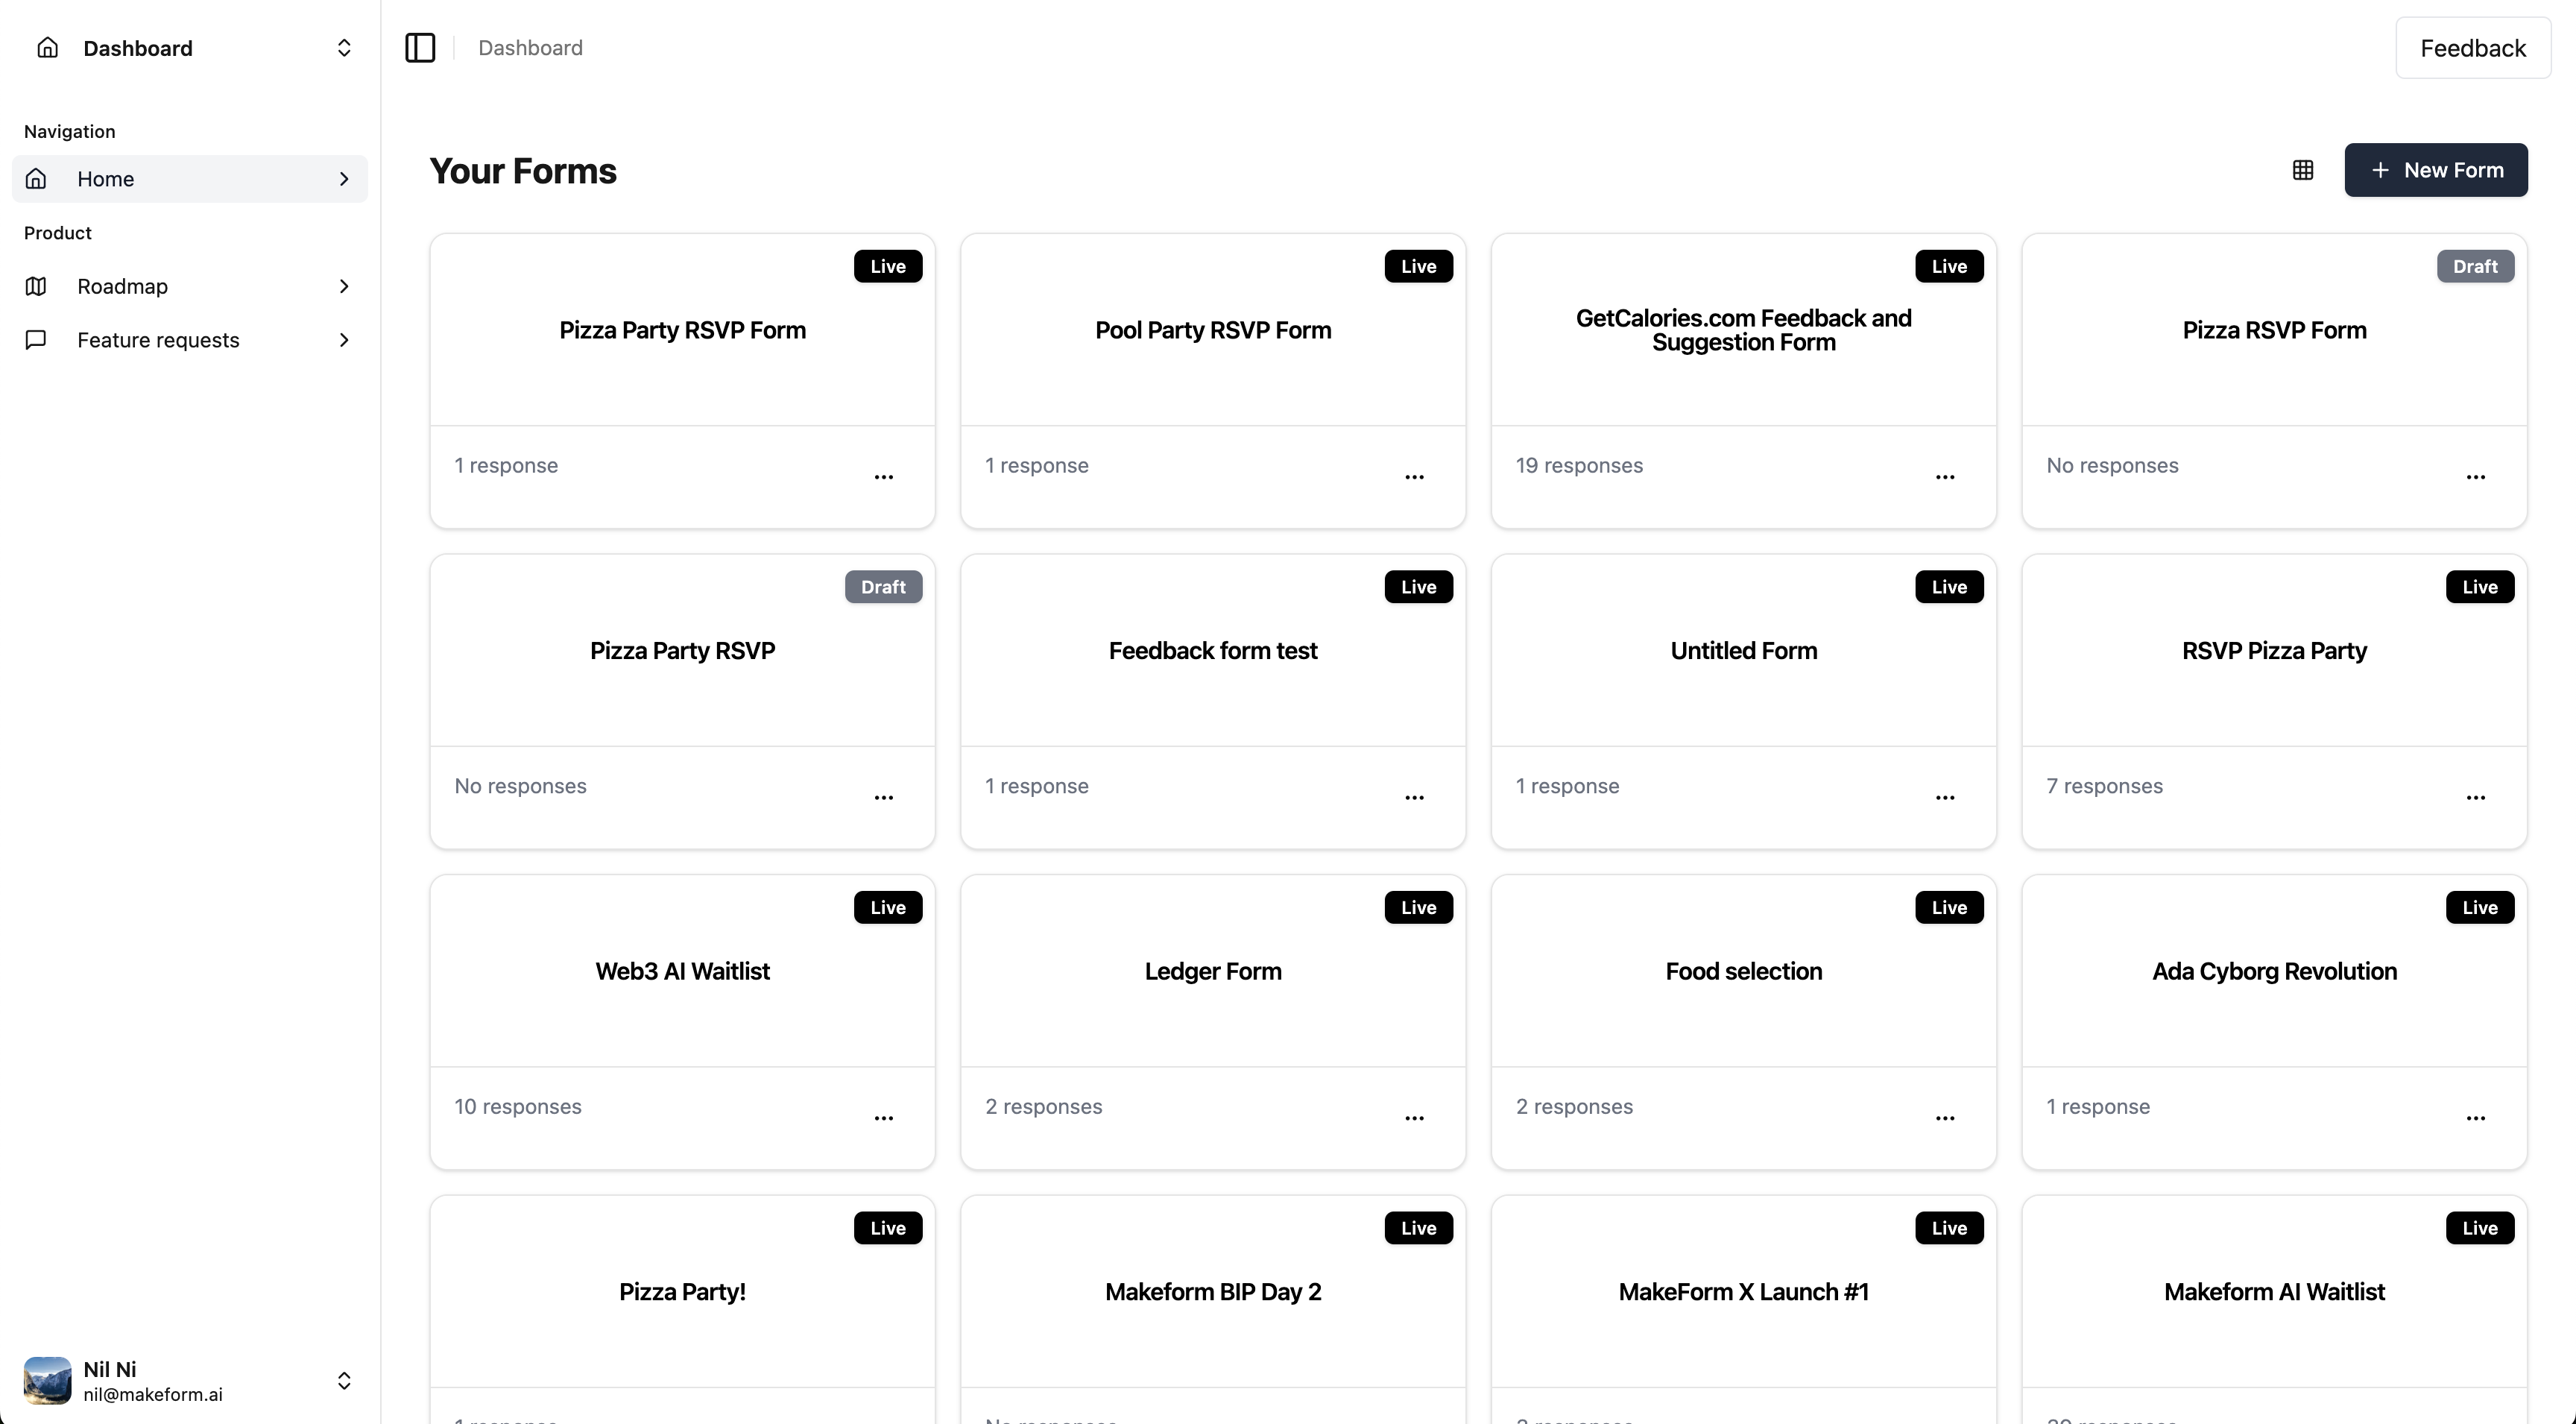Open the Nil Ni account switcher
Viewport: 2576px width, 1424px height.
[344, 1381]
